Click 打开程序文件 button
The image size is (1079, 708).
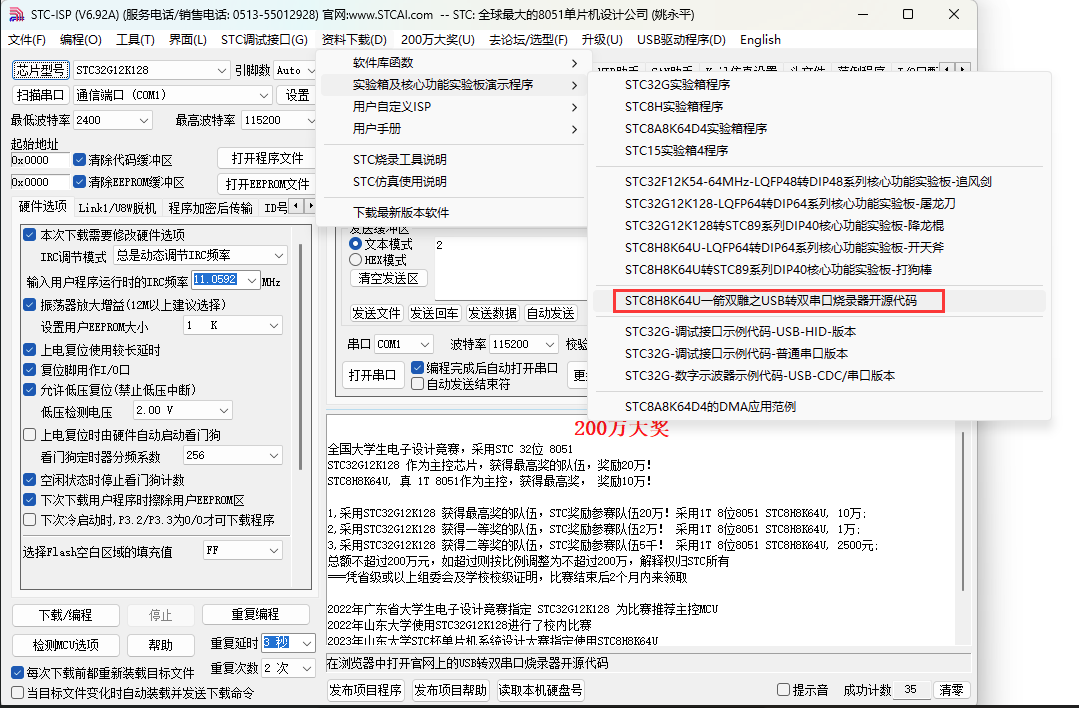click(x=267, y=158)
